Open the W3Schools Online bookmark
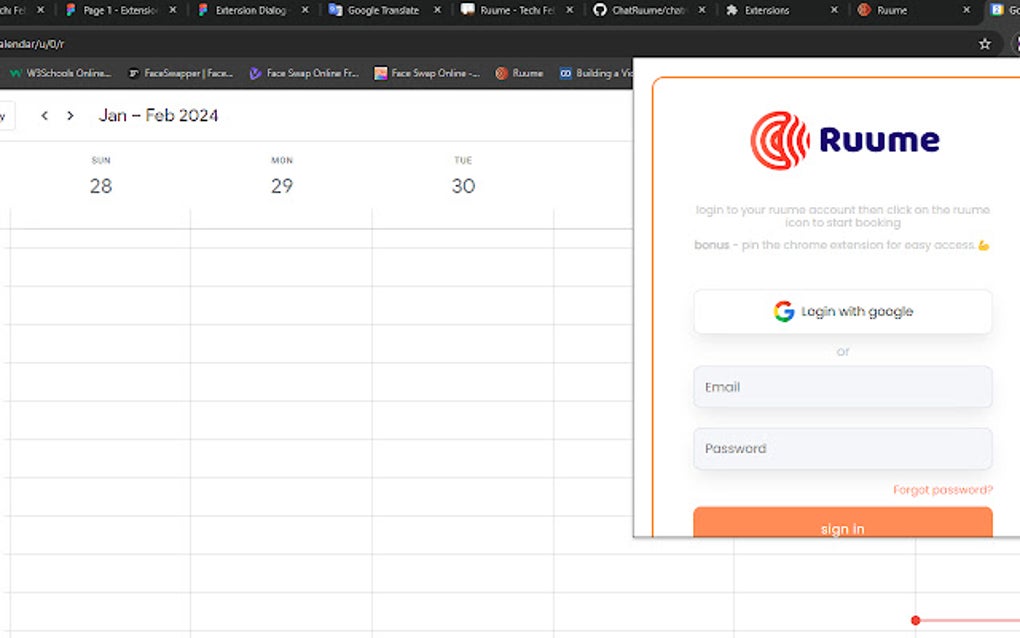The height and width of the screenshot is (638, 1020). [x=60, y=73]
